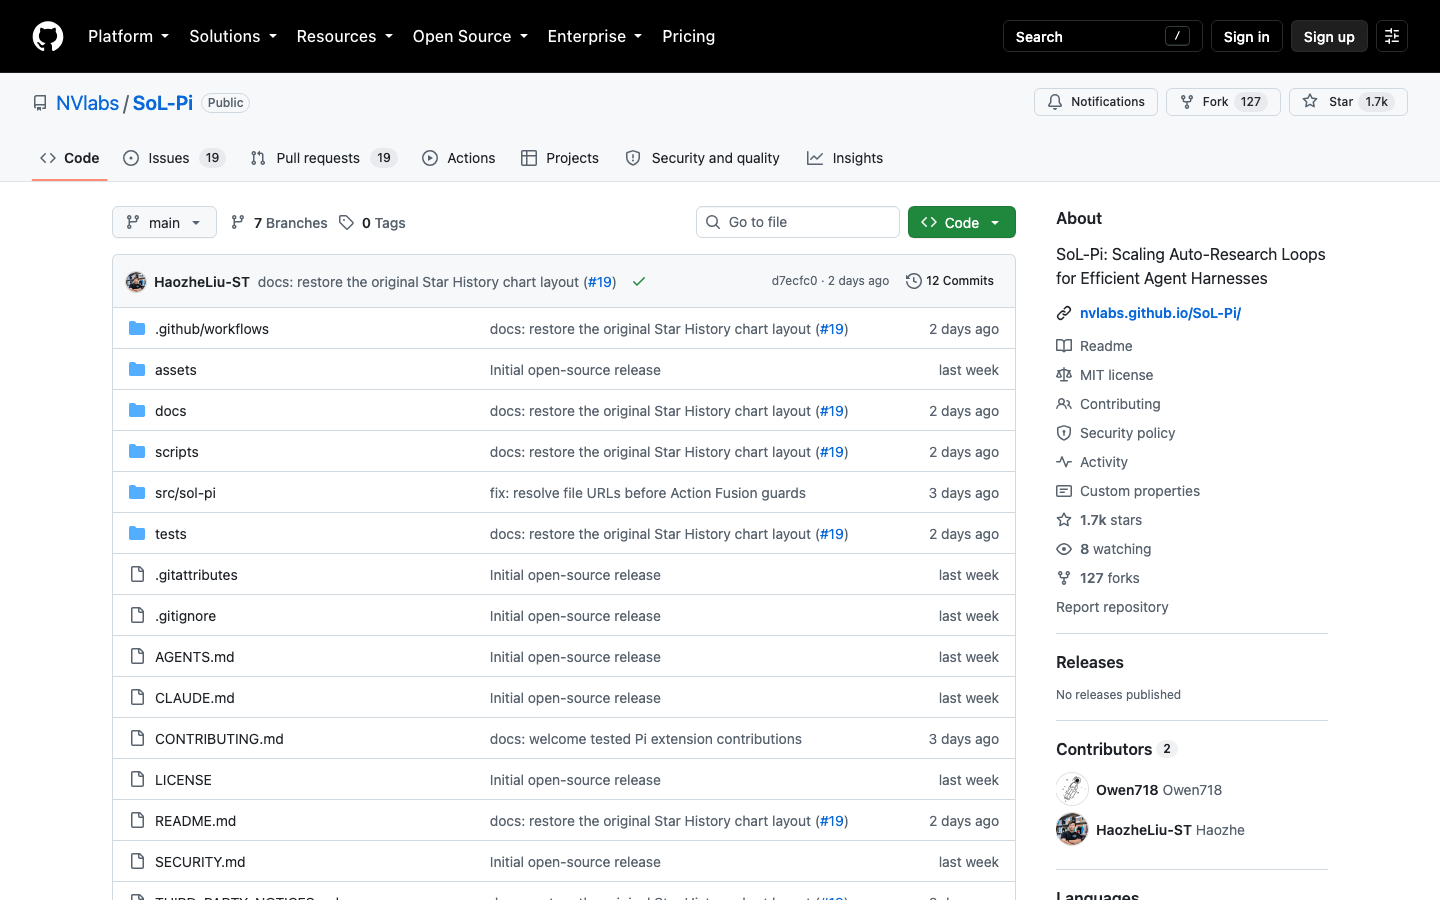Open the README.md file

(195, 821)
